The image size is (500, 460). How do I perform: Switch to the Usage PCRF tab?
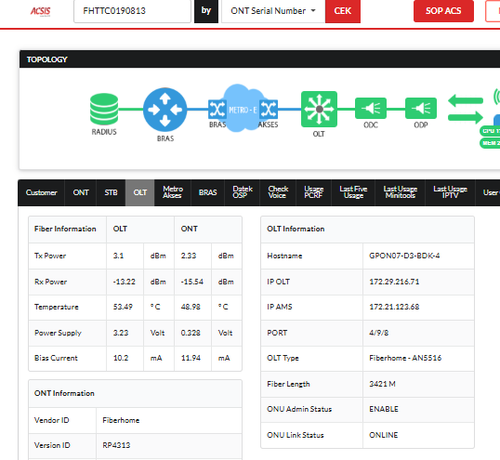314,193
